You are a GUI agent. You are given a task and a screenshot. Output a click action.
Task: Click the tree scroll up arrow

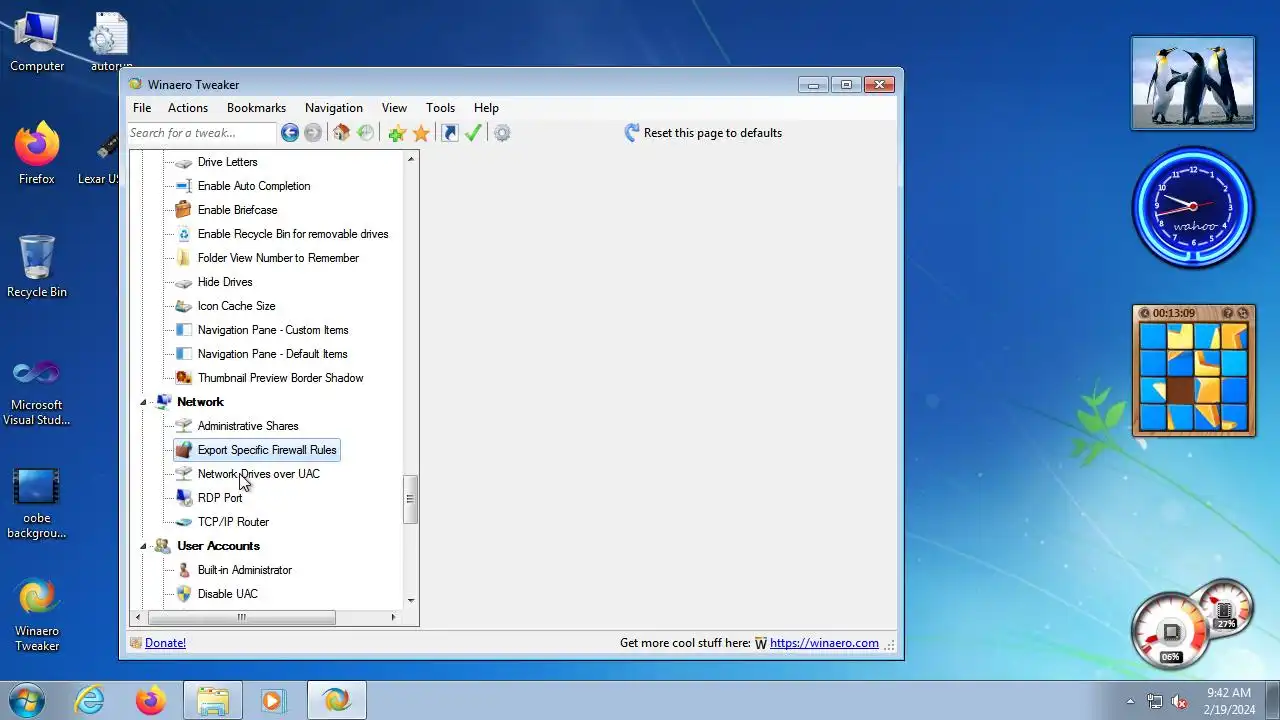410,159
